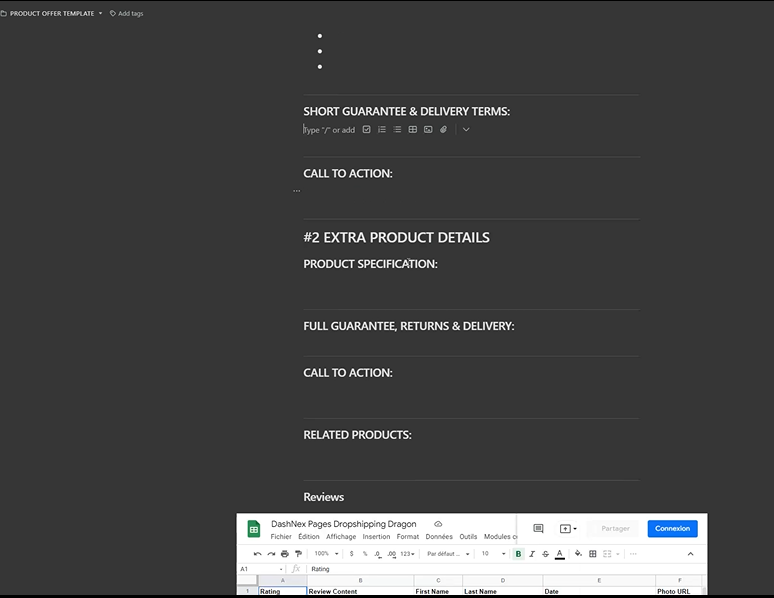Insert a table from the inline toolbar
The height and width of the screenshot is (598, 774).
point(413,129)
